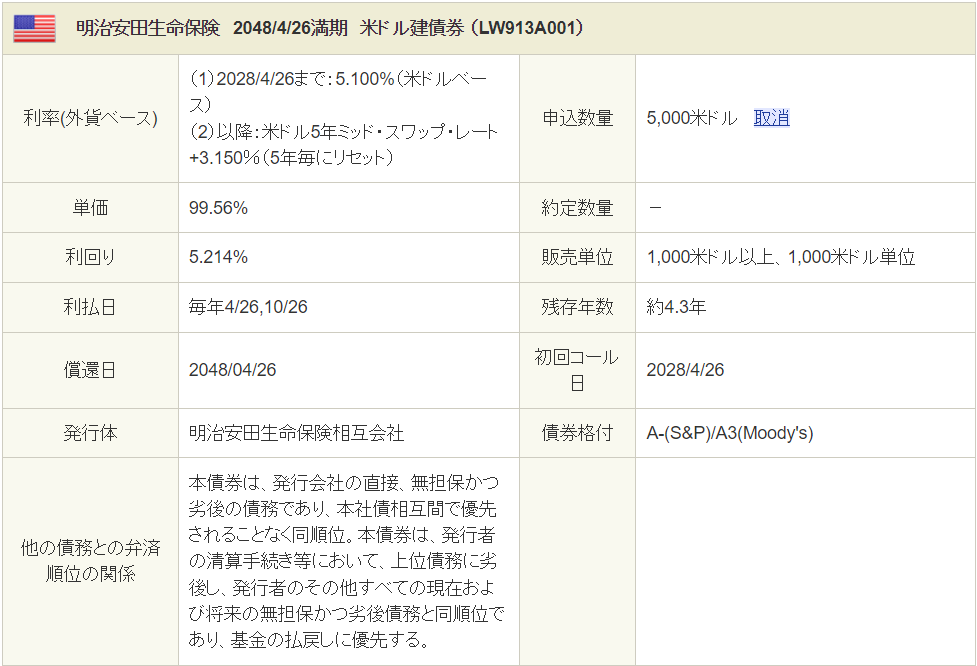This screenshot has width=977, height=666.
Task: Click the 他の債務との弁済順位の関係 label
Action: [90, 561]
